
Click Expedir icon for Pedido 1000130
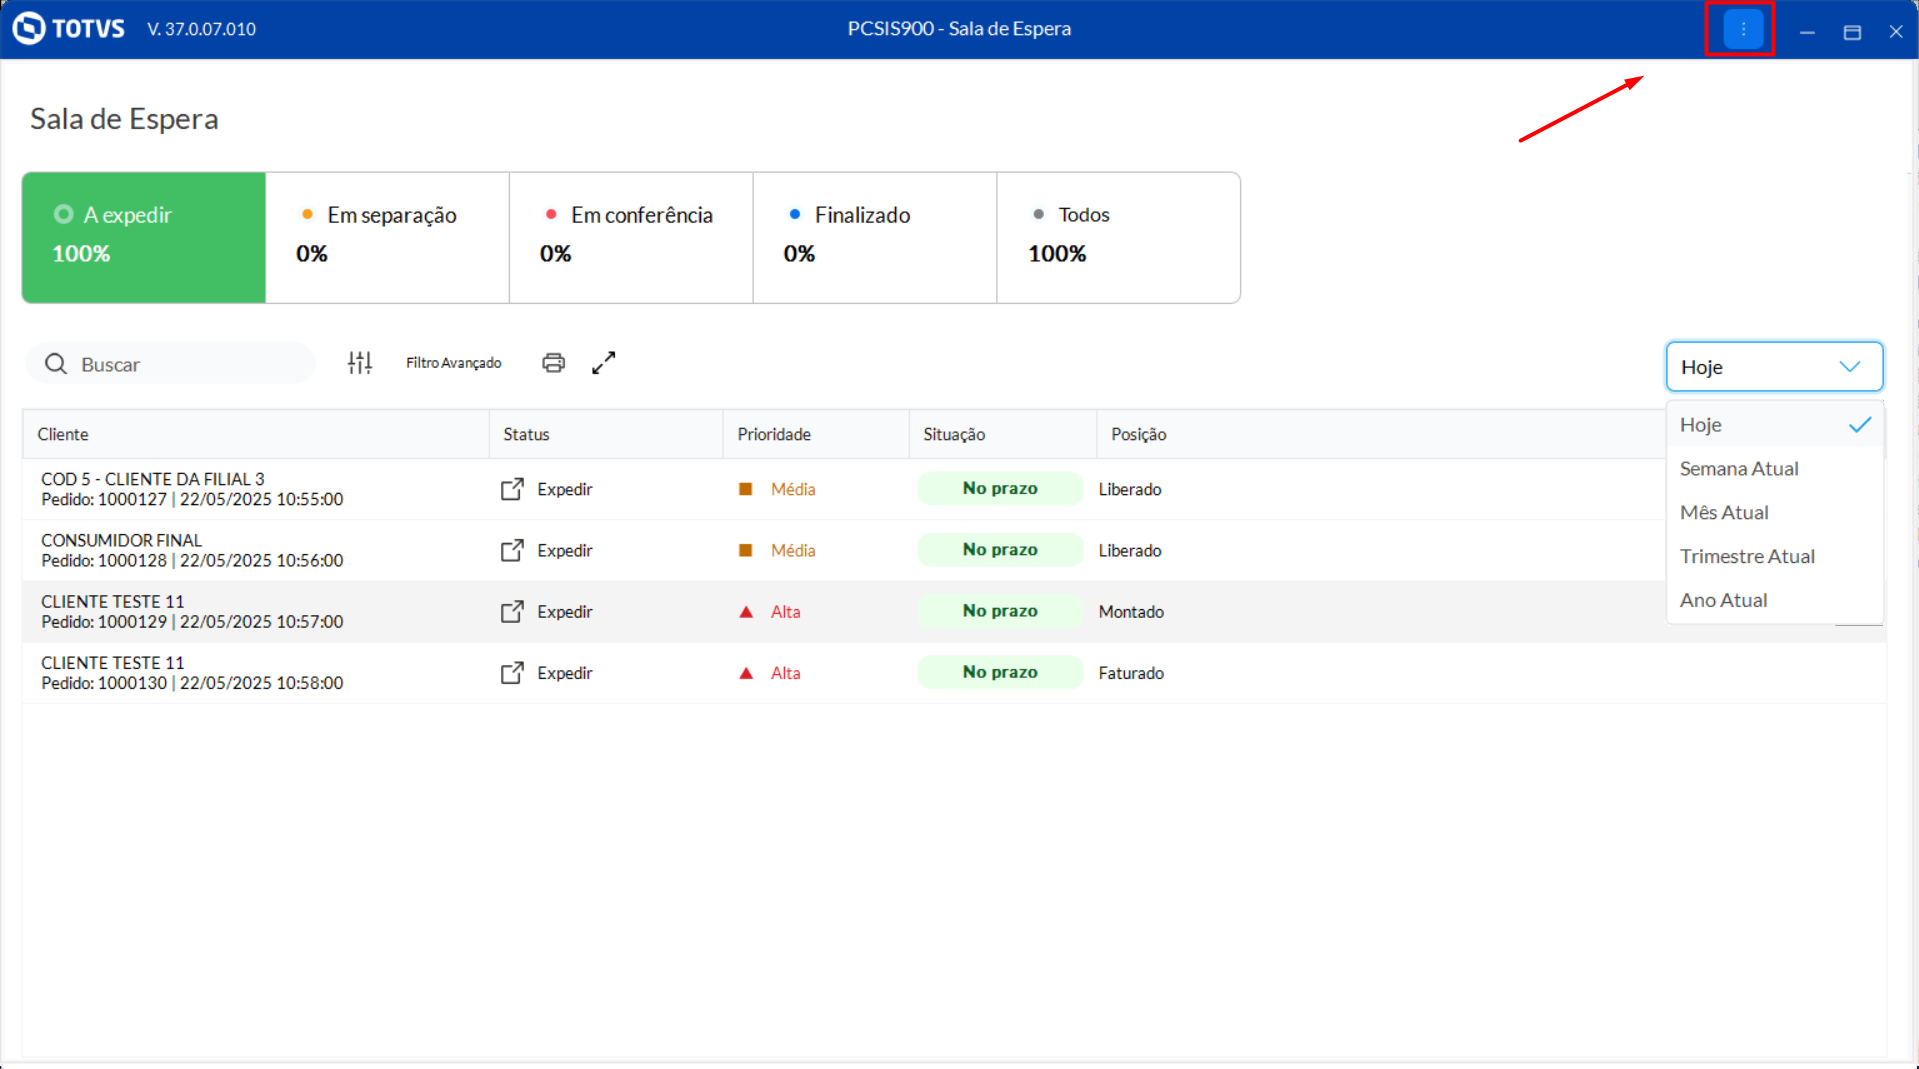[x=512, y=673]
